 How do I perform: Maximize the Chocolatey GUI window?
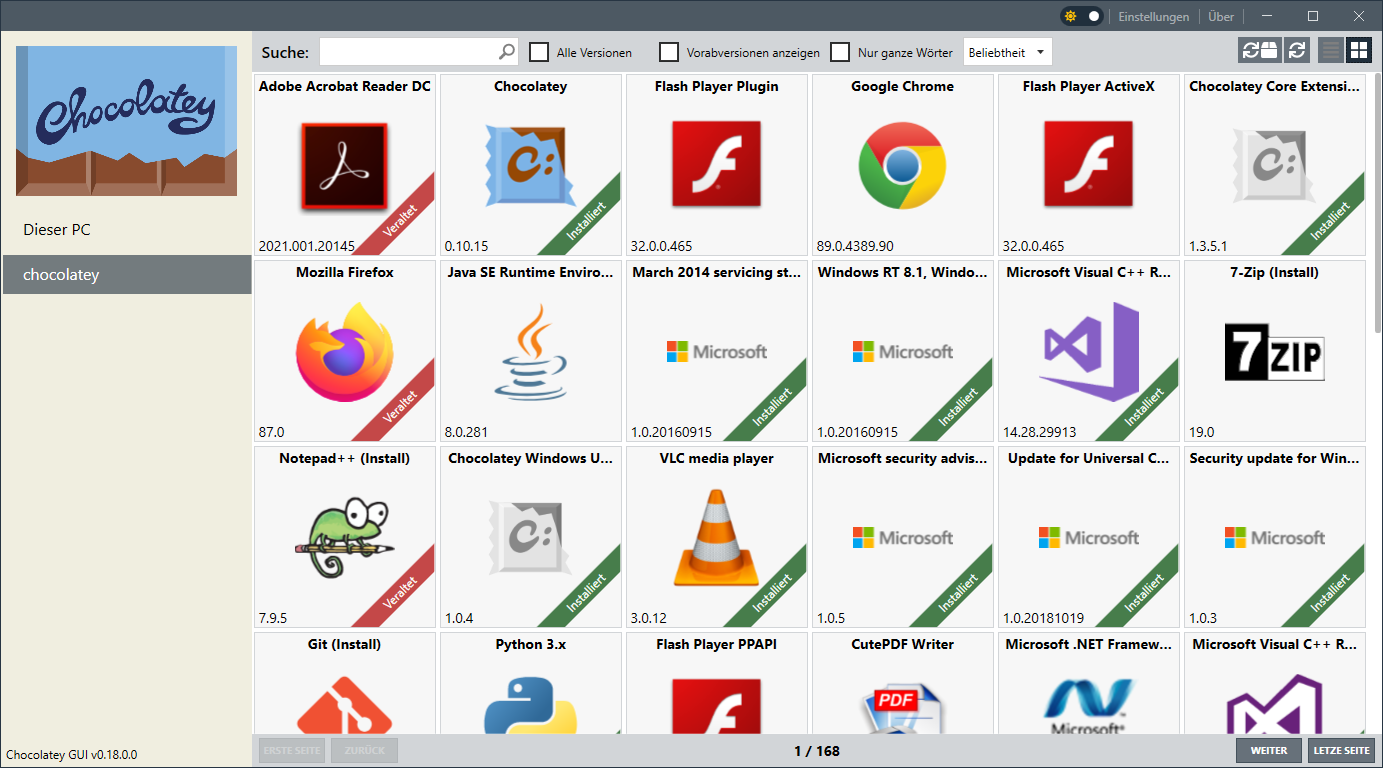[1313, 16]
